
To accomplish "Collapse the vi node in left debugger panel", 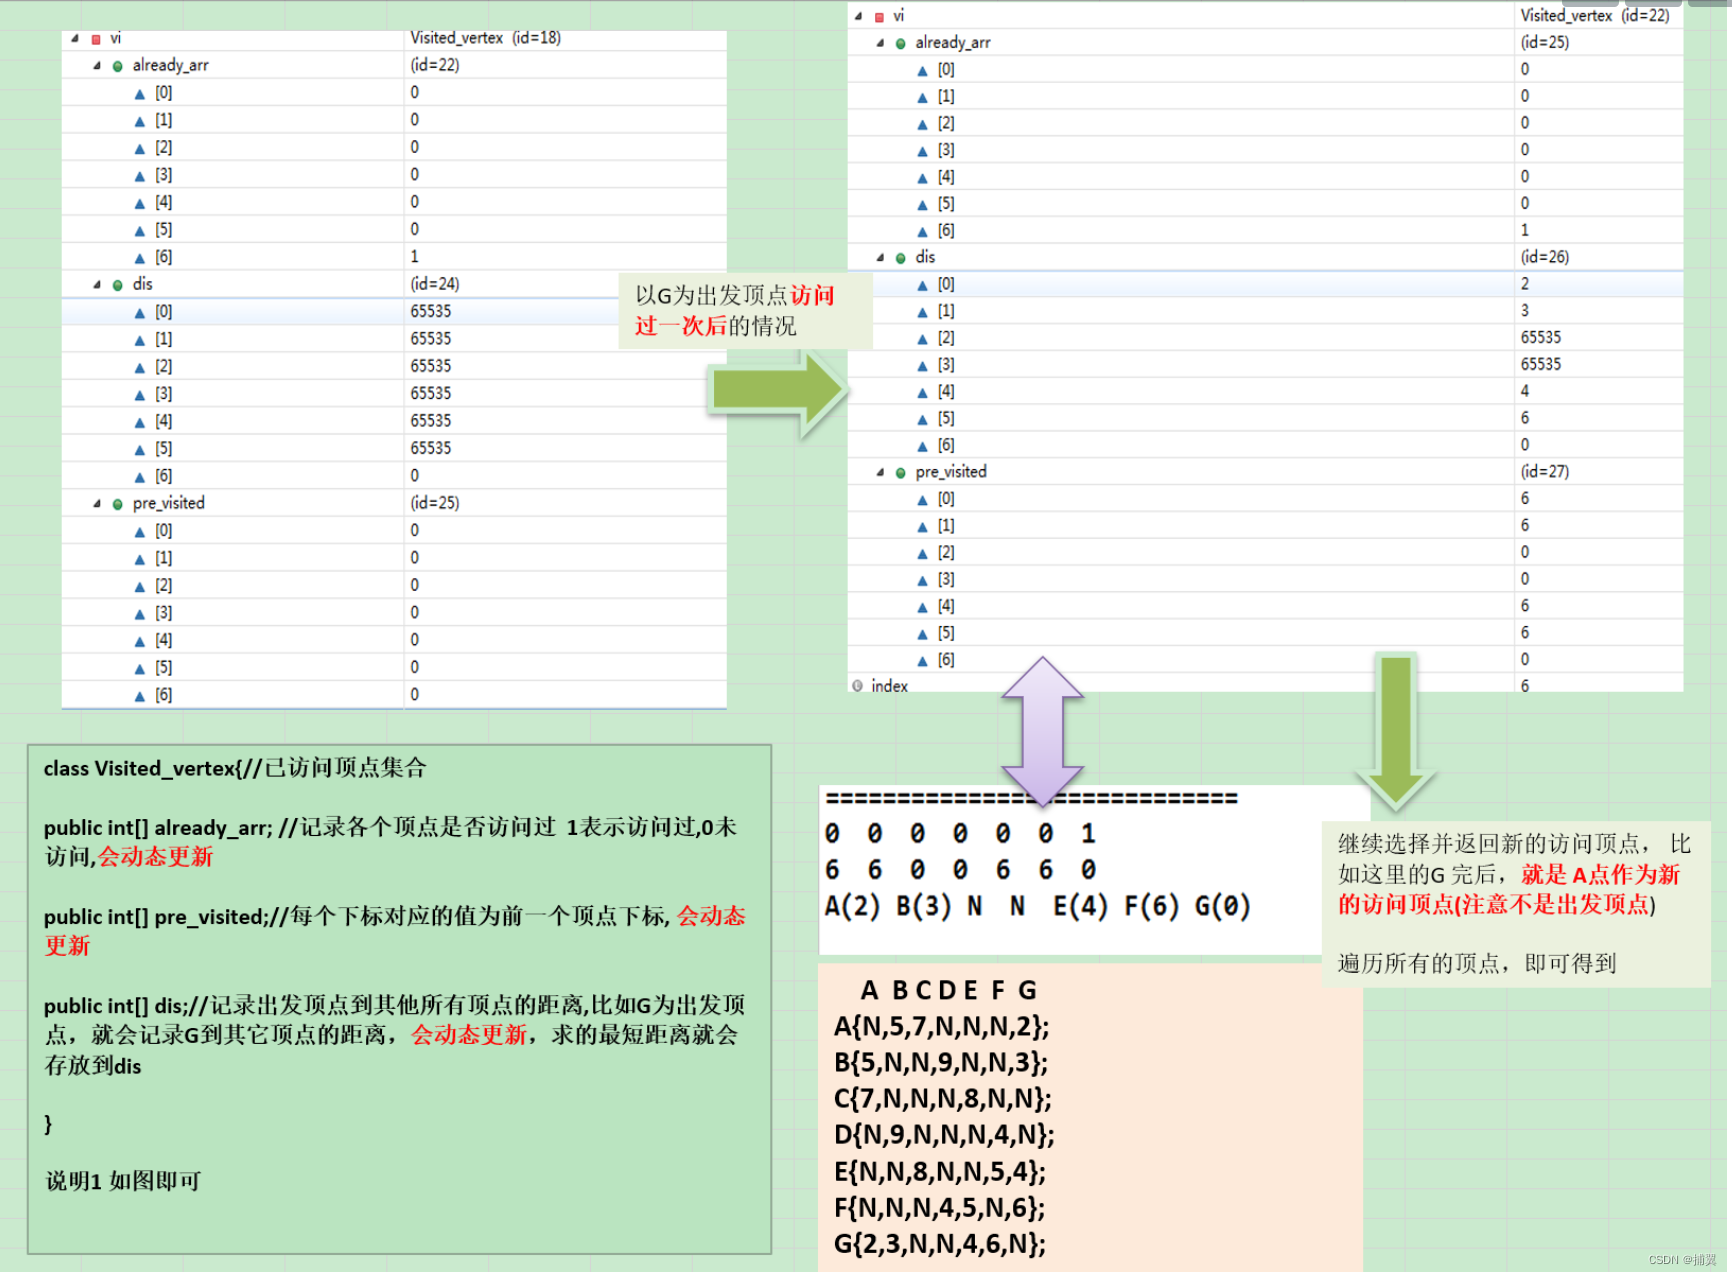I will [x=75, y=38].
